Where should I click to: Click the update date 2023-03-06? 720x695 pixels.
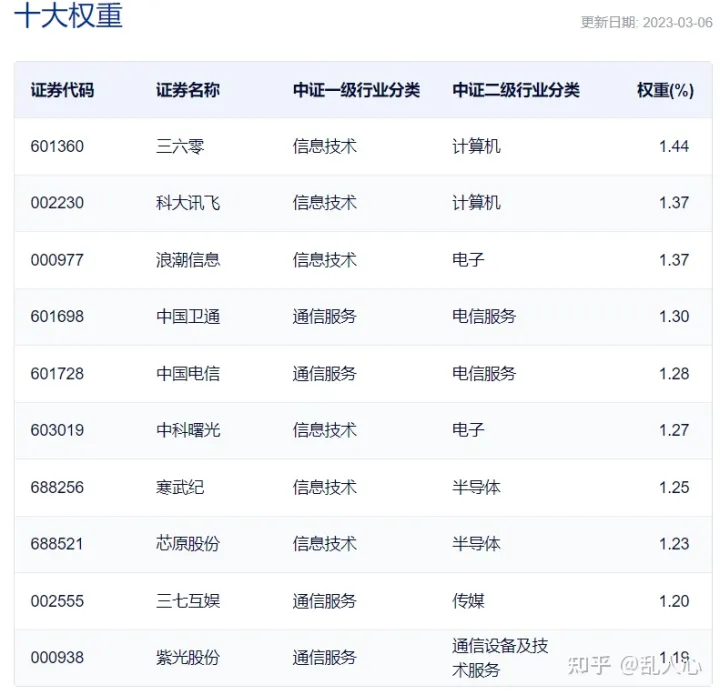click(677, 22)
